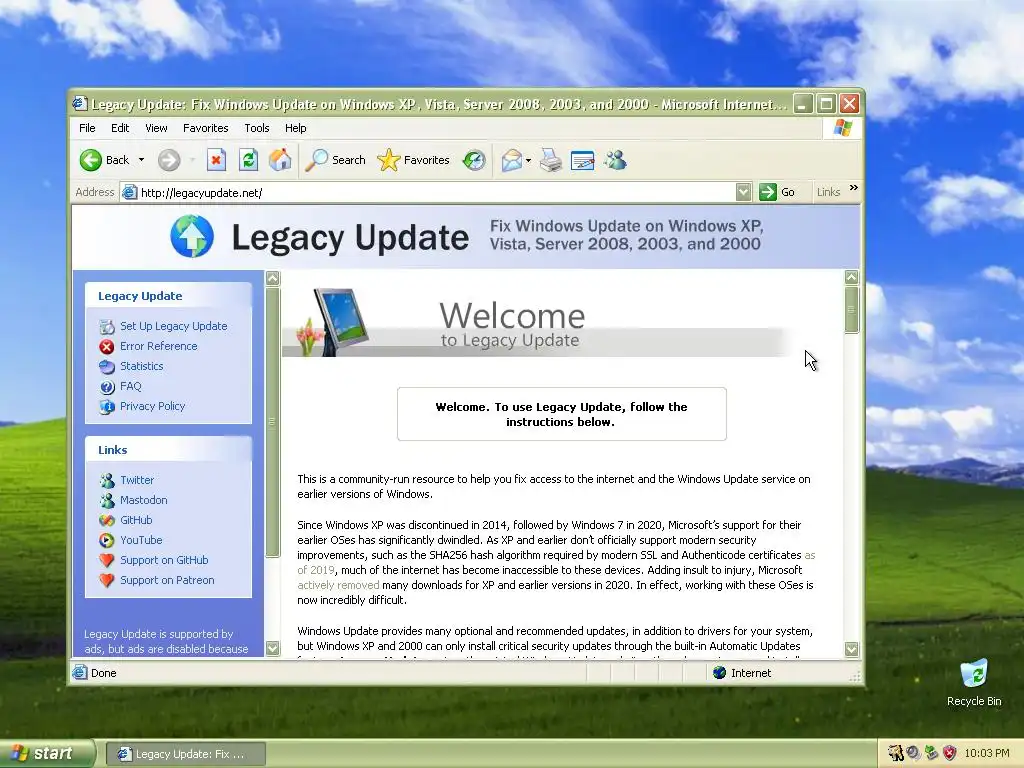Click the Privacy Policy info icon
The image size is (1024, 768).
click(x=107, y=407)
